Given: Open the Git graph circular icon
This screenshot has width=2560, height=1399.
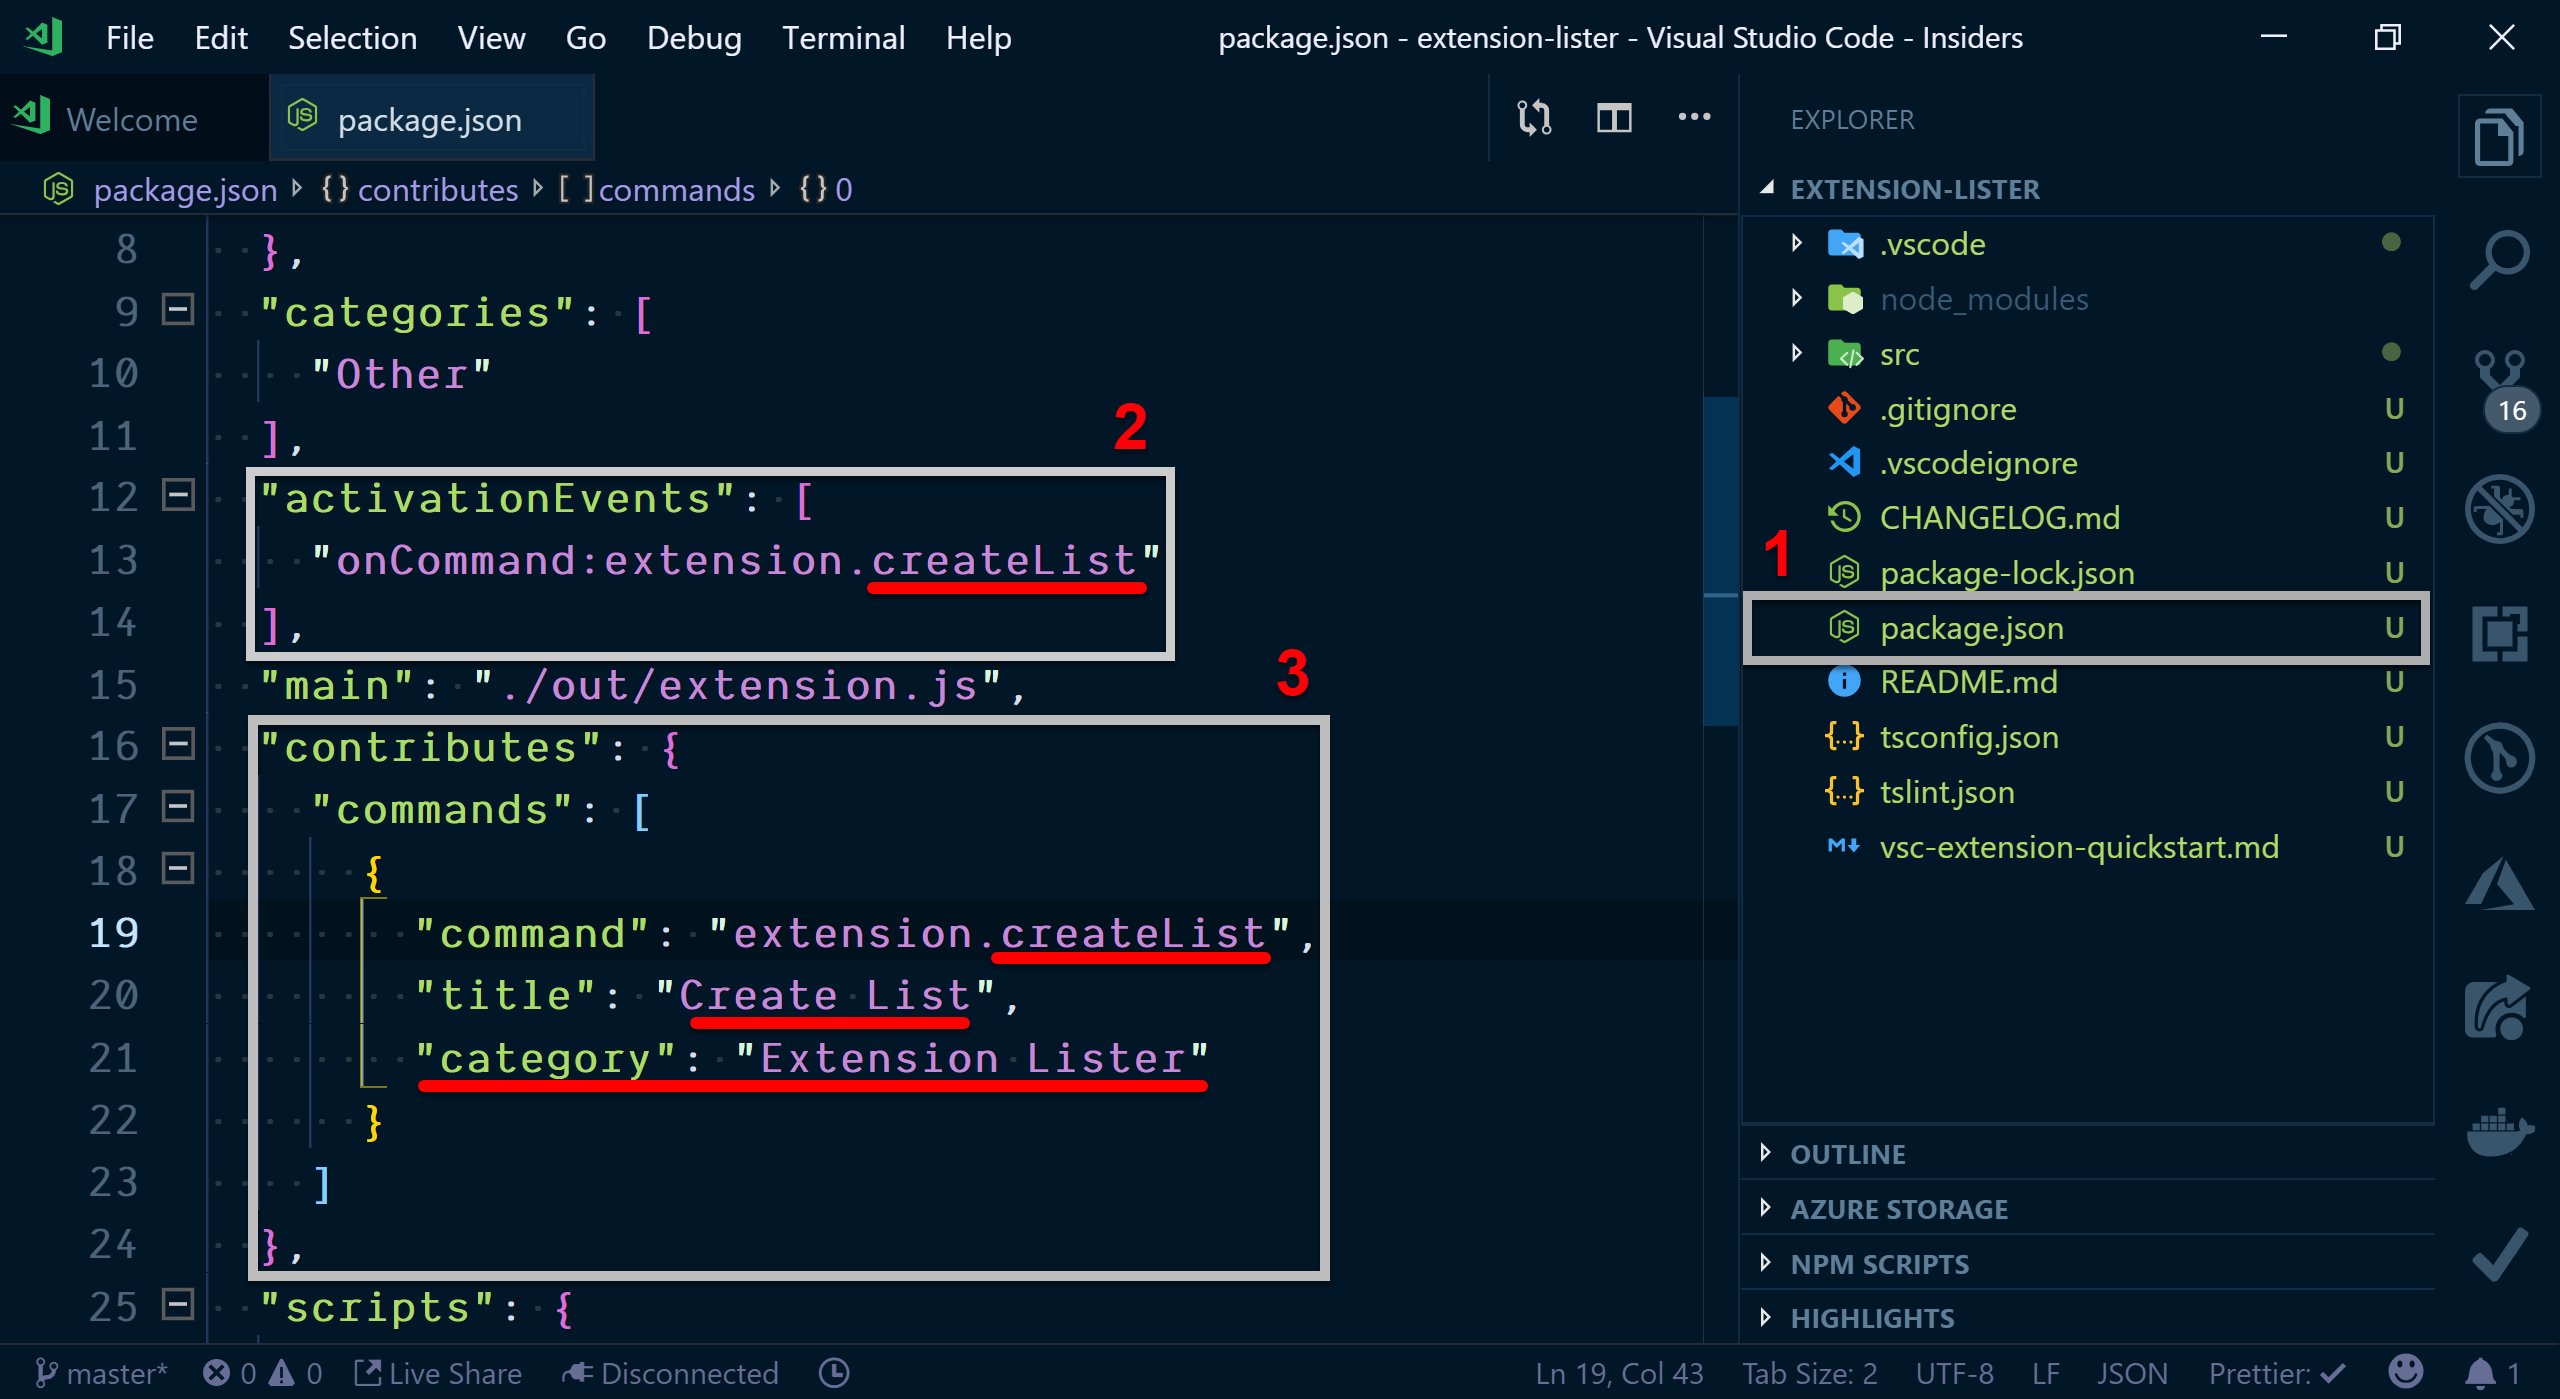Looking at the screenshot, I should 2499,758.
